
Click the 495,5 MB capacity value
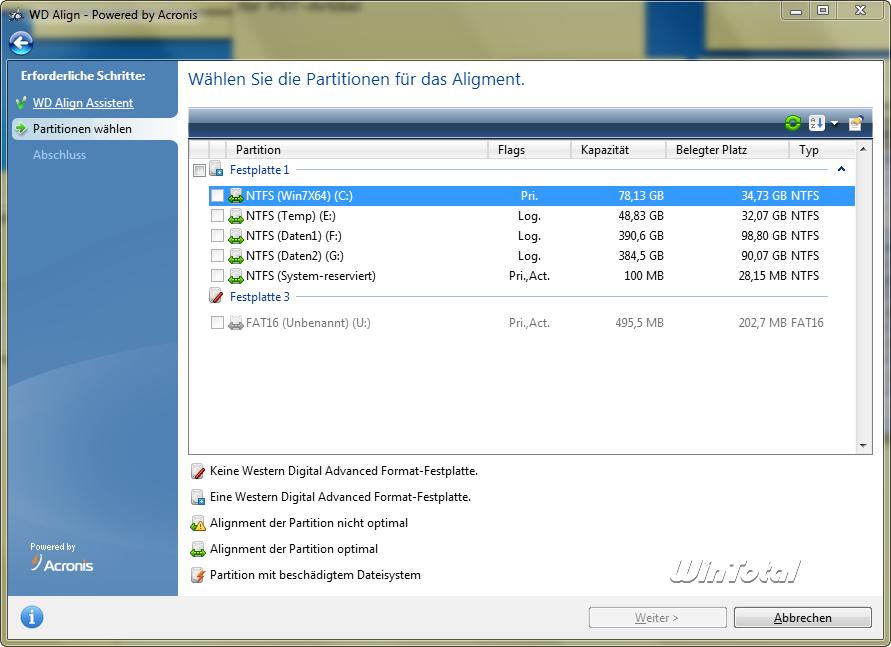point(639,323)
